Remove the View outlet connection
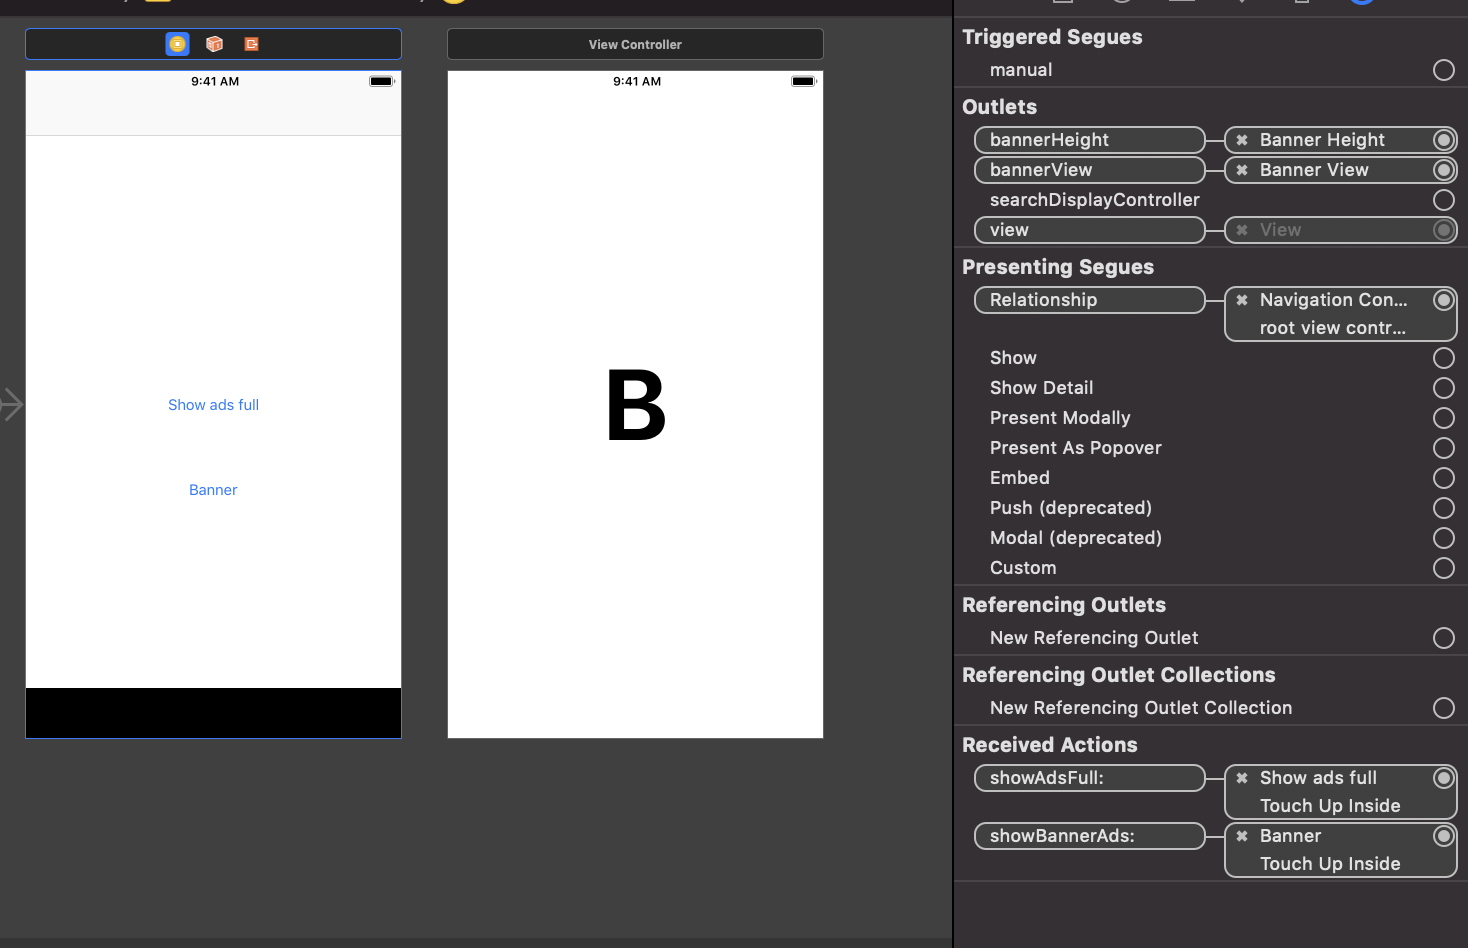The height and width of the screenshot is (948, 1468). point(1242,230)
